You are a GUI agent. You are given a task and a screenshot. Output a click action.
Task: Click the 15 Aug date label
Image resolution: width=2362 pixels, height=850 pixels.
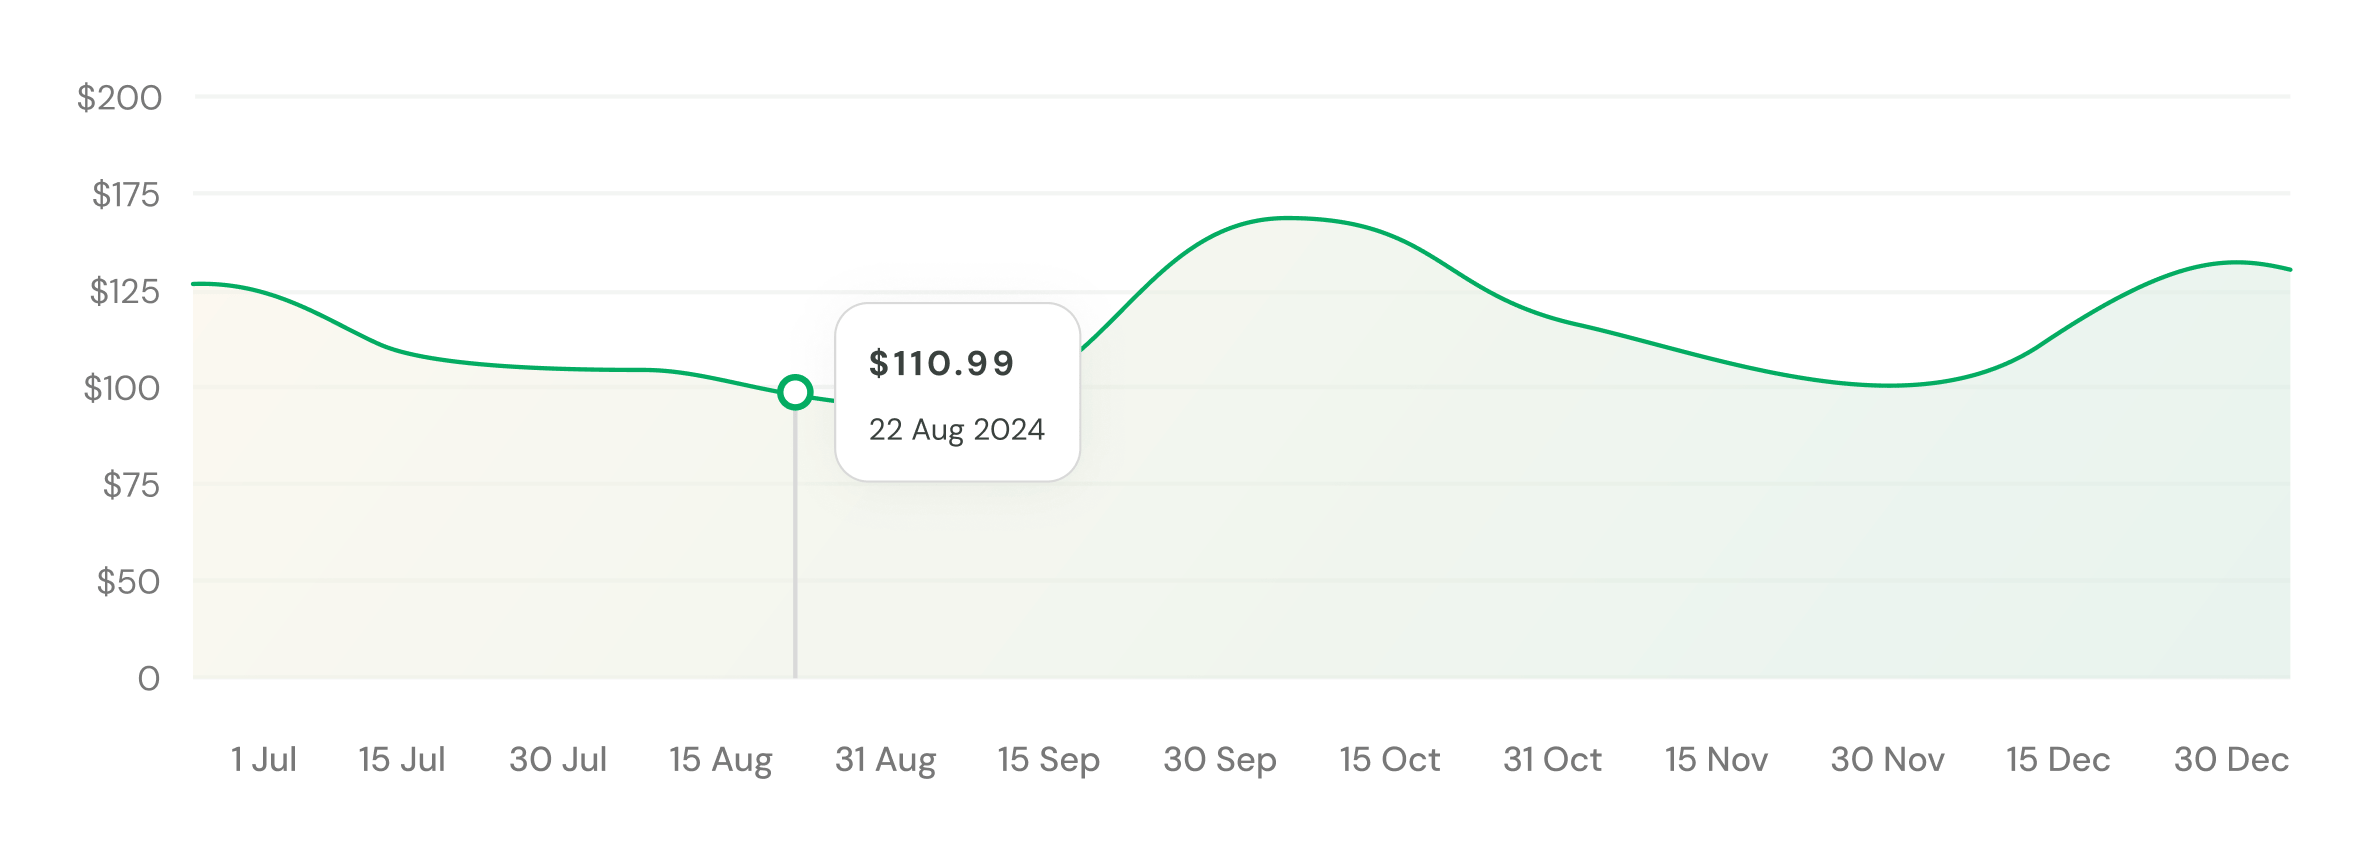[x=720, y=759]
